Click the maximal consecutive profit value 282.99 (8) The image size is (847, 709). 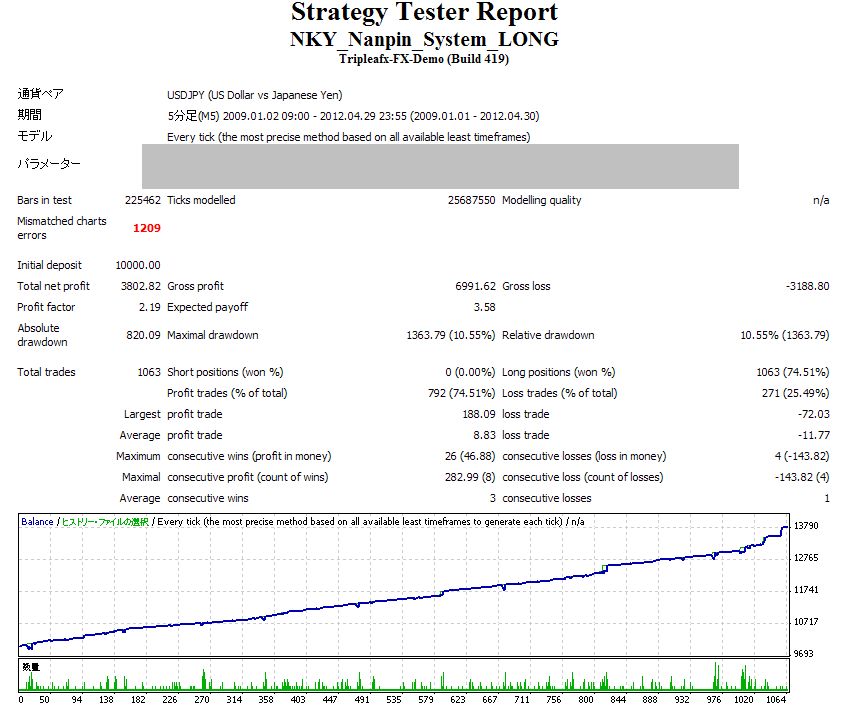pos(470,478)
